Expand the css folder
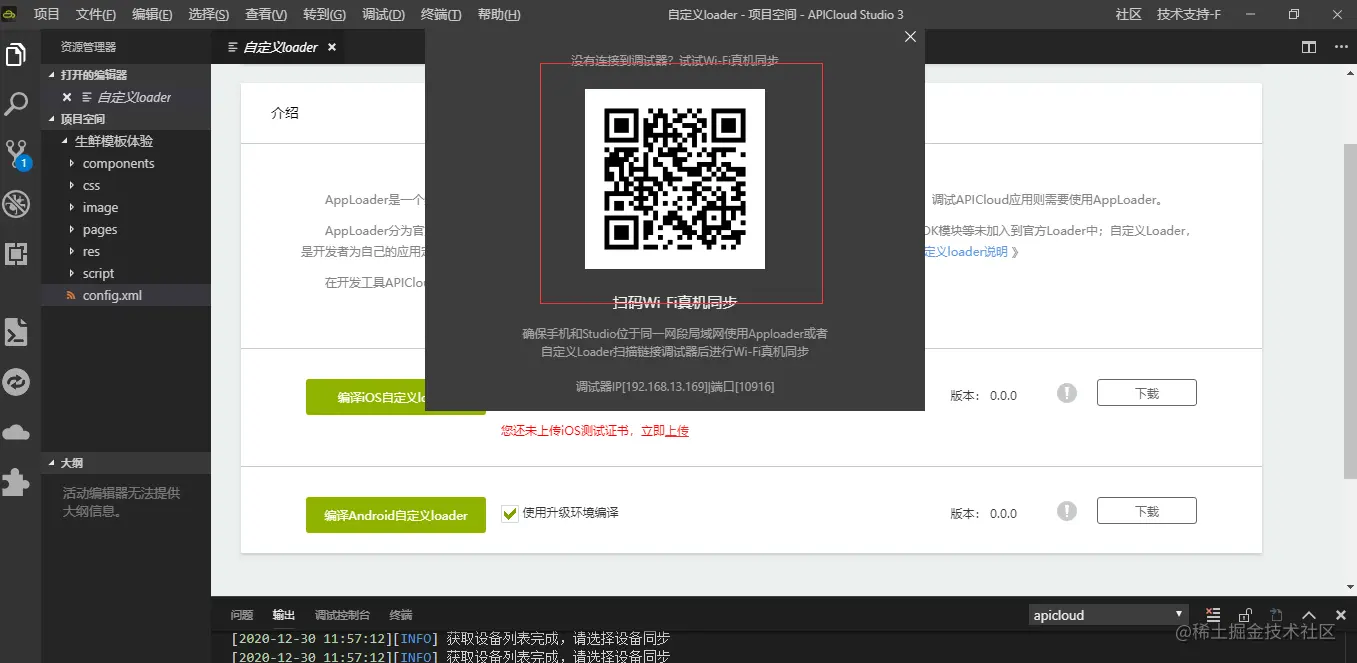This screenshot has height=663, width=1357. [126, 185]
